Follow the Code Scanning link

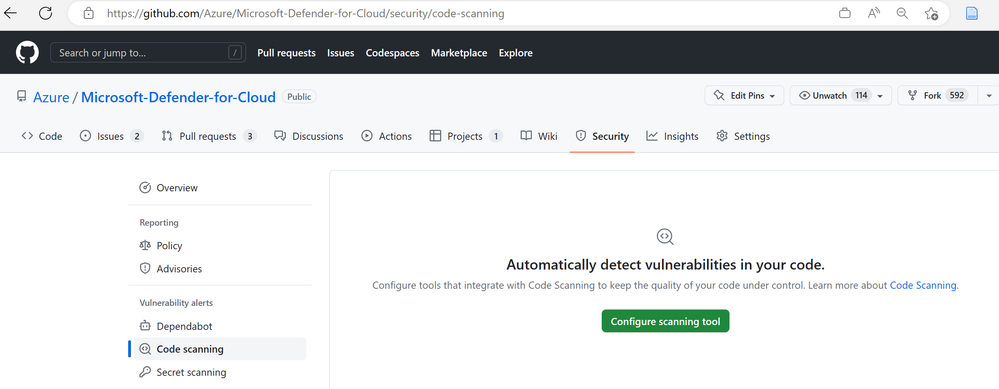[923, 286]
